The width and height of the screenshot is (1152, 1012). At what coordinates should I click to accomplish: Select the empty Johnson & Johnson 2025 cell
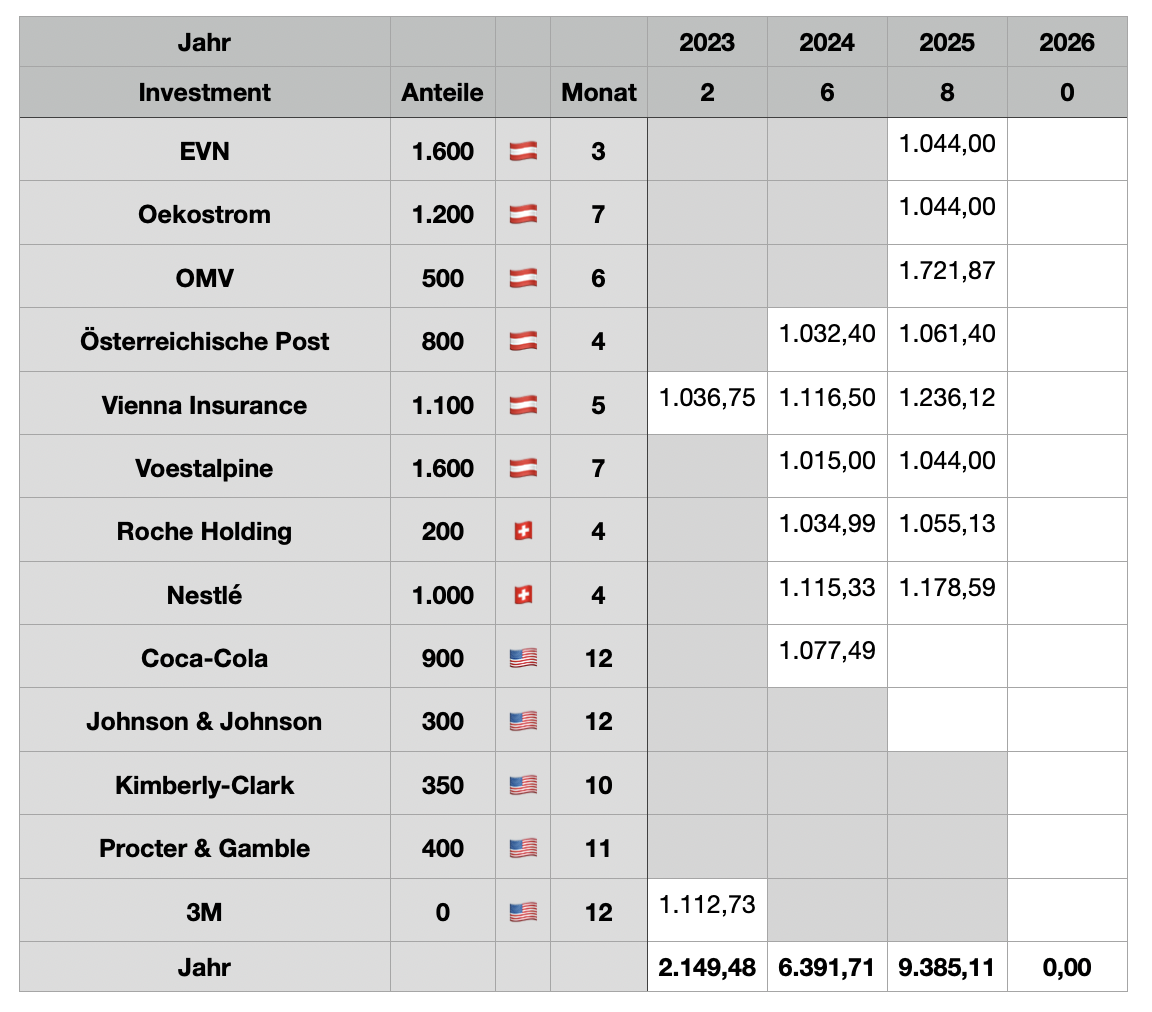947,721
